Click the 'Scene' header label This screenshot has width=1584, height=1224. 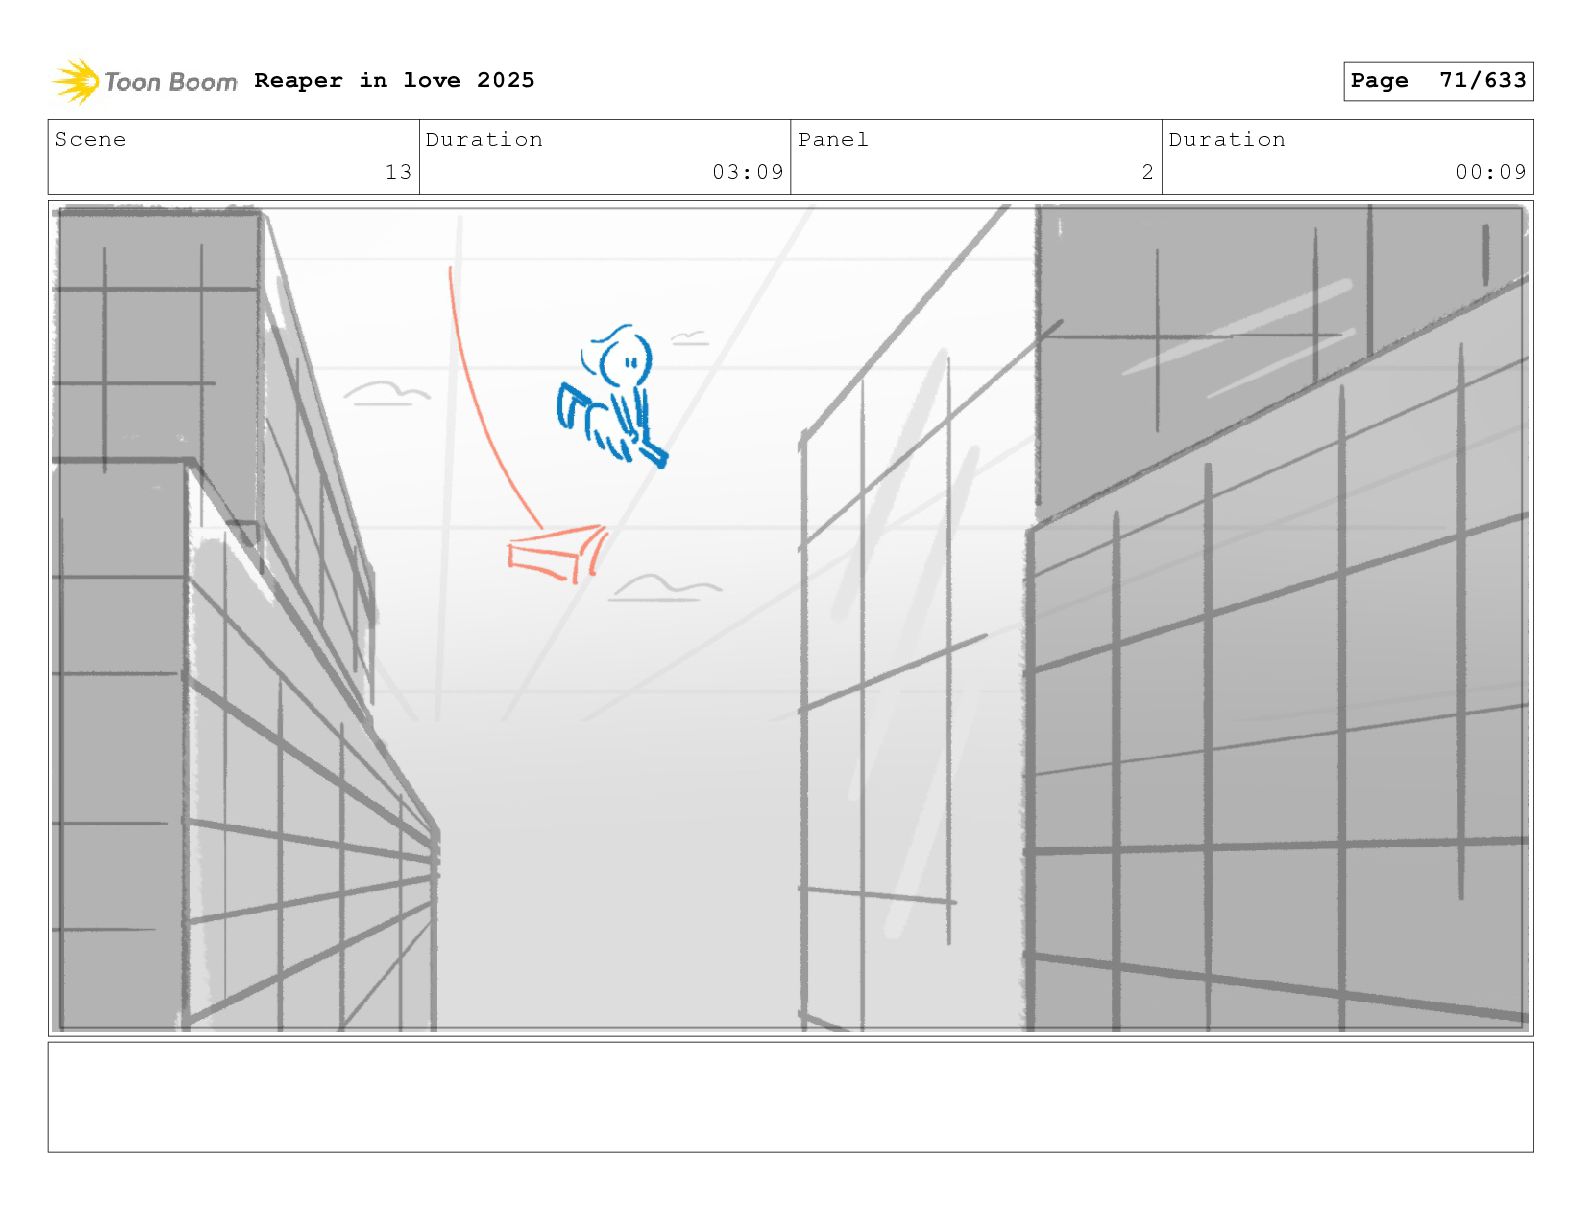tap(90, 140)
